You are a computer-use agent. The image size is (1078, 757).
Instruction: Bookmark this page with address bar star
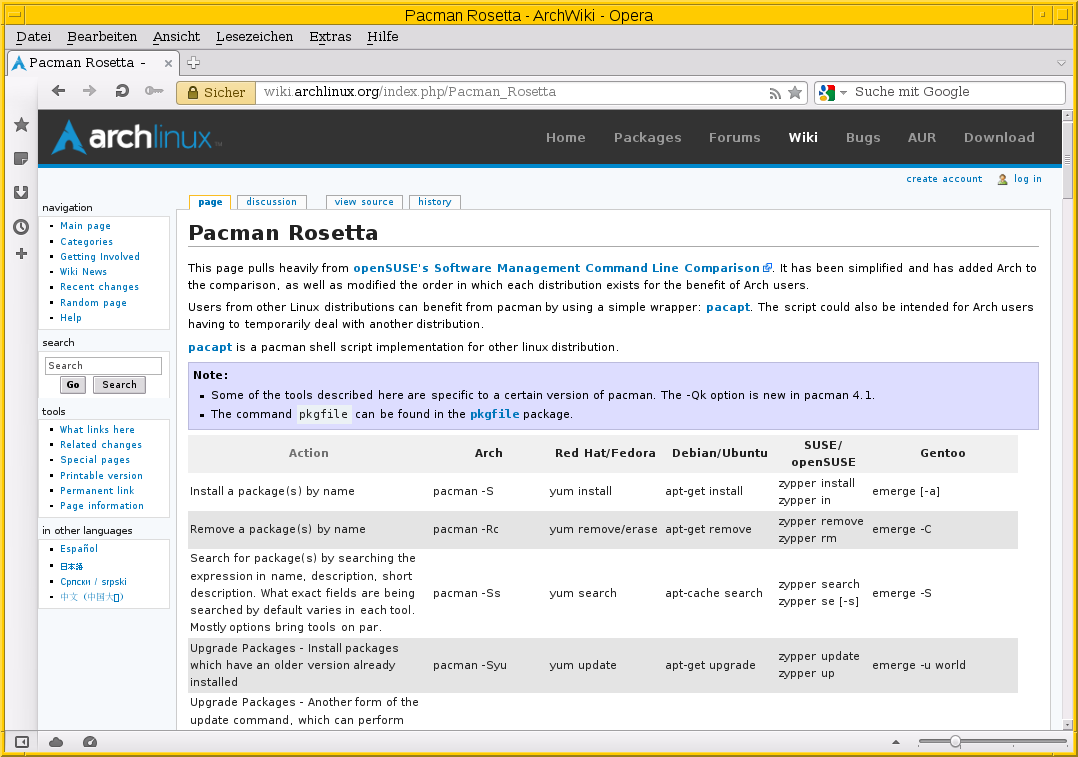(x=795, y=93)
